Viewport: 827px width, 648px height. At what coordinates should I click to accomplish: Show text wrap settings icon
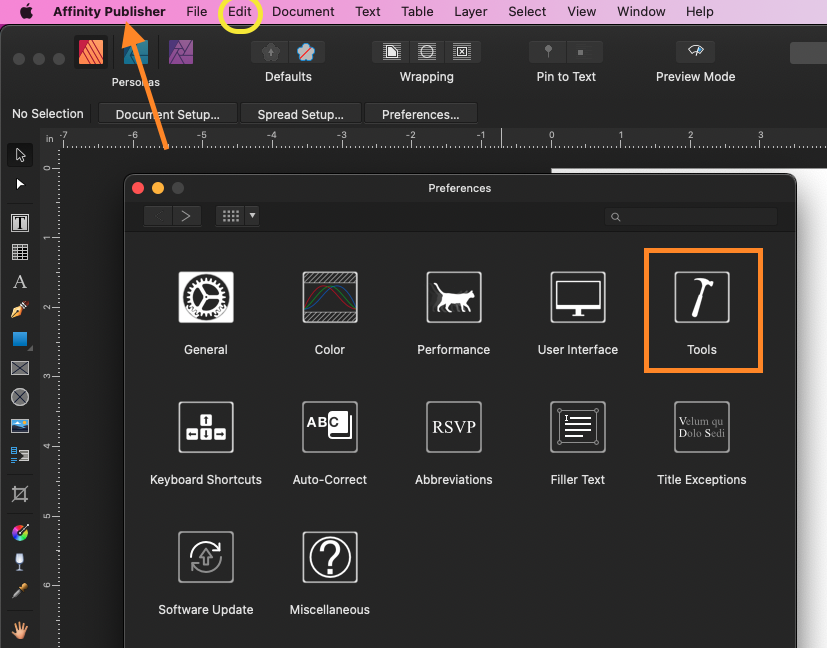click(x=391, y=52)
